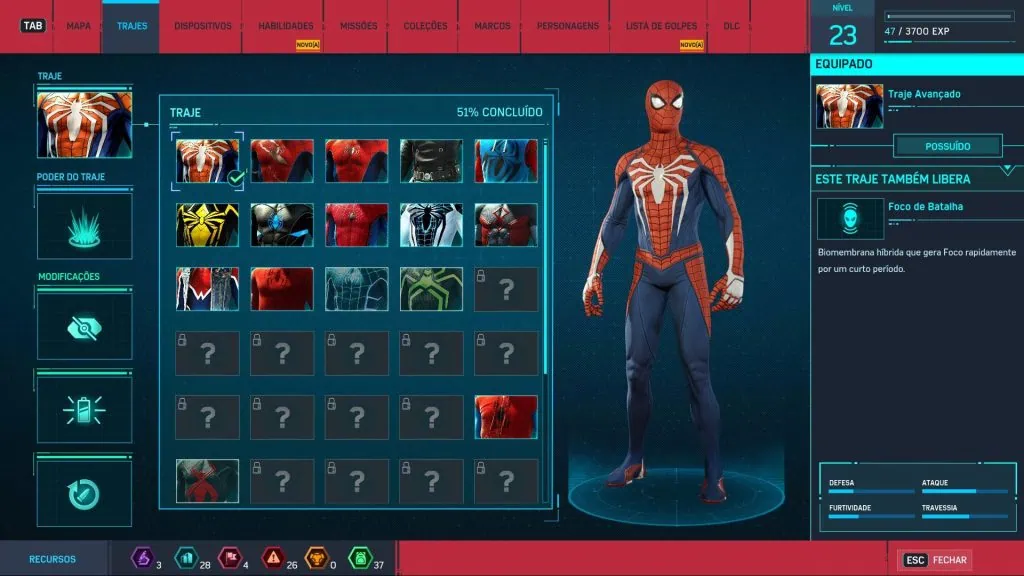Click the Nível 23 level indicator
The width and height of the screenshot is (1024, 576).
pos(842,26)
